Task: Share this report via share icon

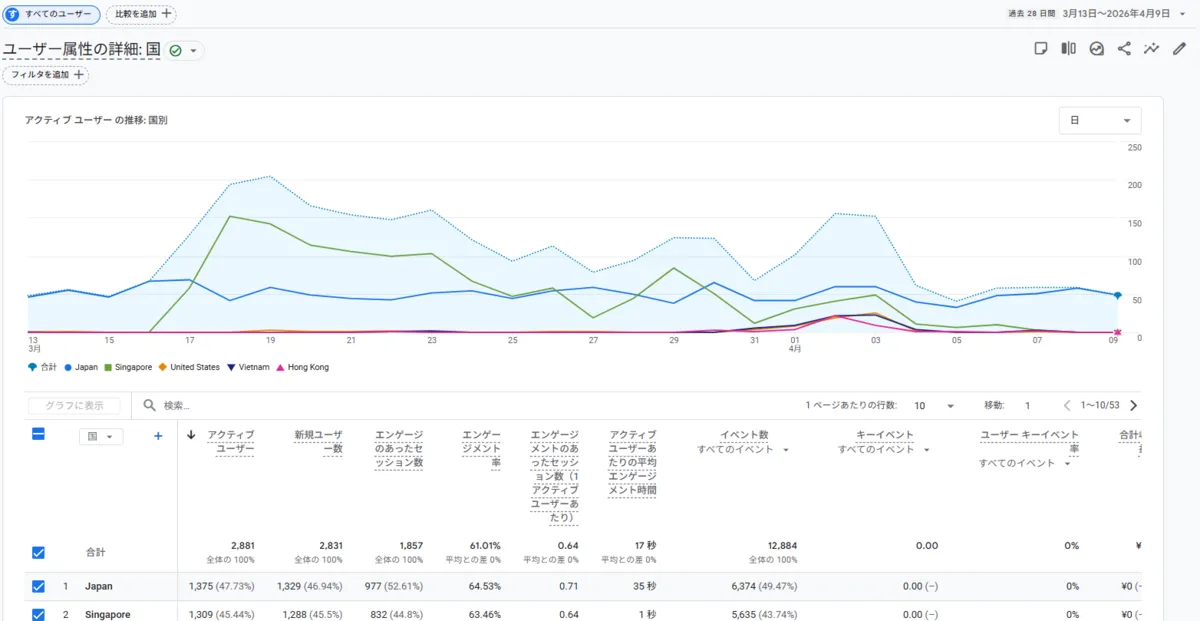Action: [1124, 48]
